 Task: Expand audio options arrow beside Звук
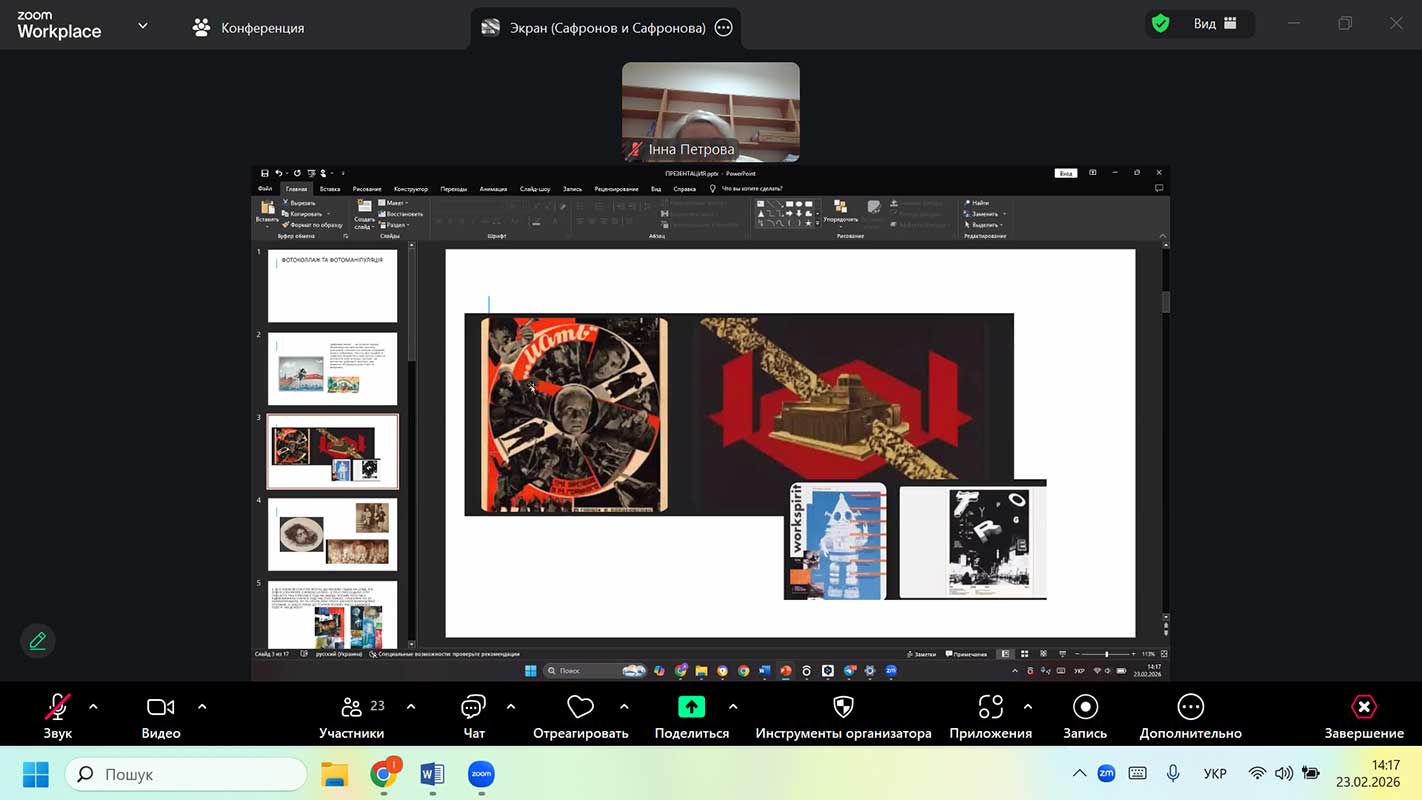[x=93, y=707]
